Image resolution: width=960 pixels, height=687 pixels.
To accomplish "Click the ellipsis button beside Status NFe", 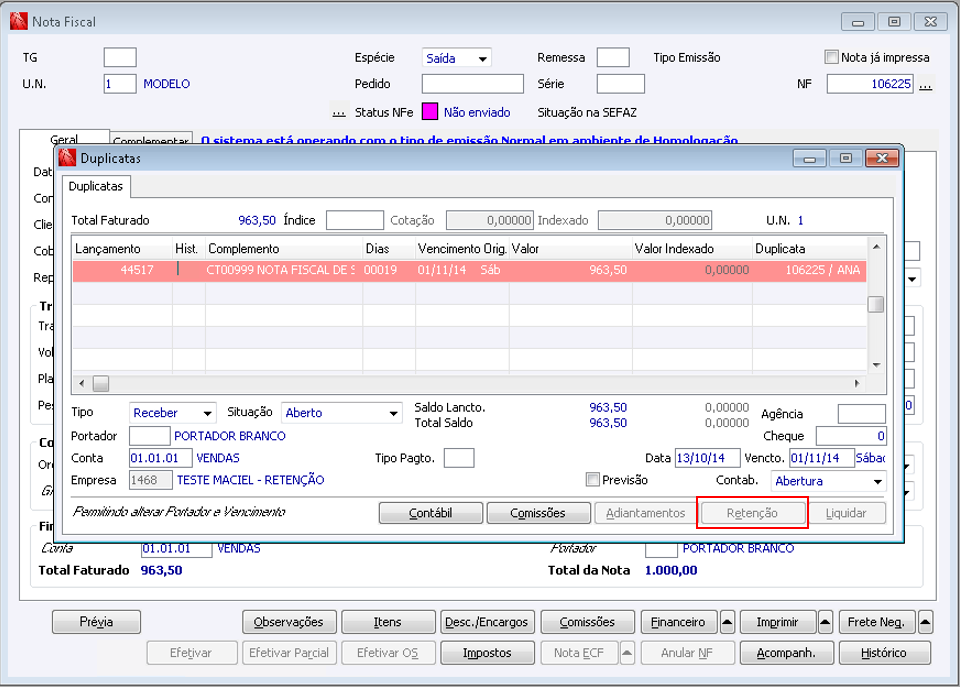I will pyautogui.click(x=339, y=113).
